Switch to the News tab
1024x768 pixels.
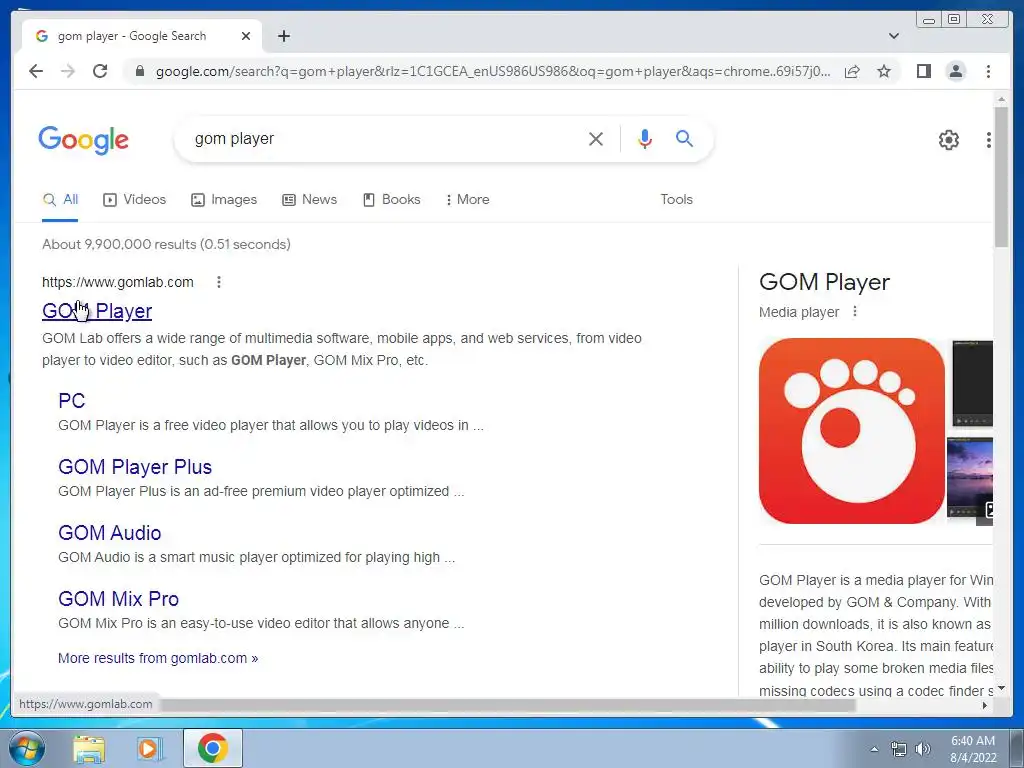[310, 200]
